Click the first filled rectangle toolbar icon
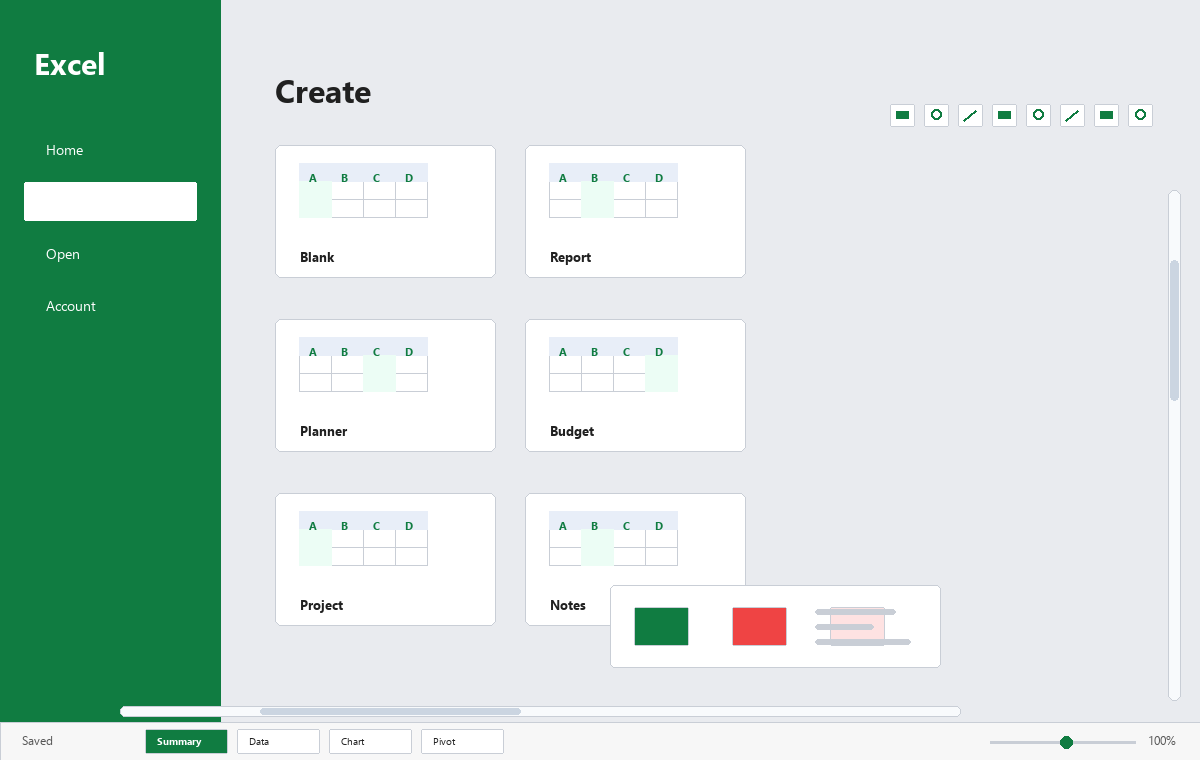This screenshot has height=760, width=1200. click(903, 115)
